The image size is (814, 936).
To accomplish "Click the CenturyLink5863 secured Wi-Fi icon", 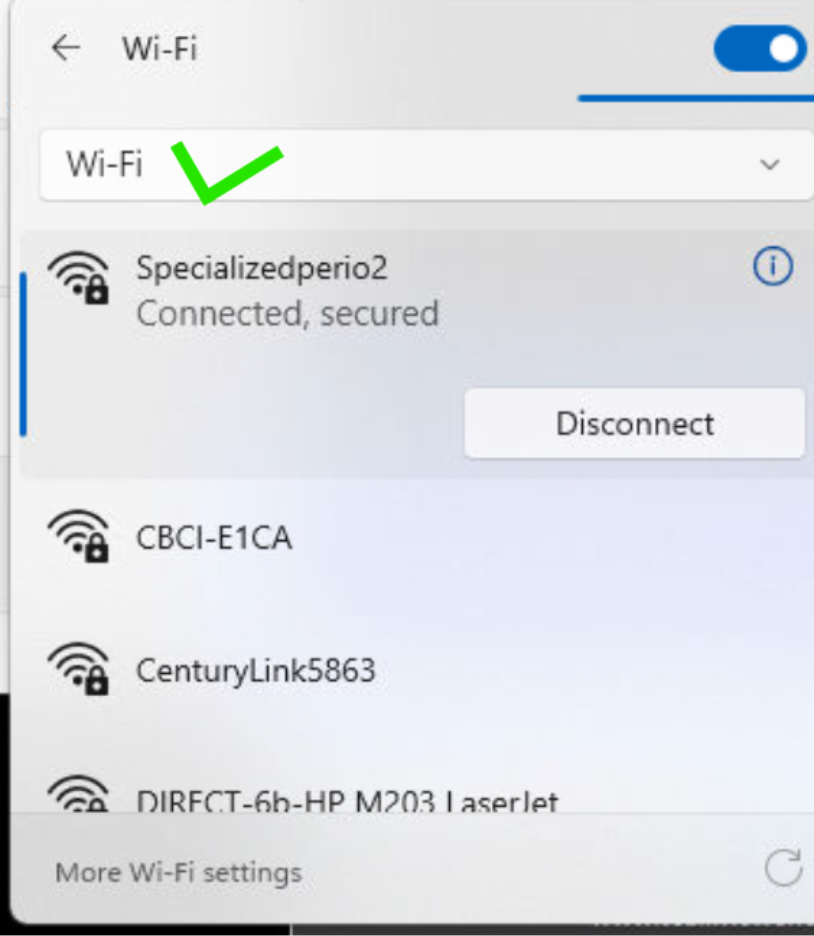I will coord(79,669).
